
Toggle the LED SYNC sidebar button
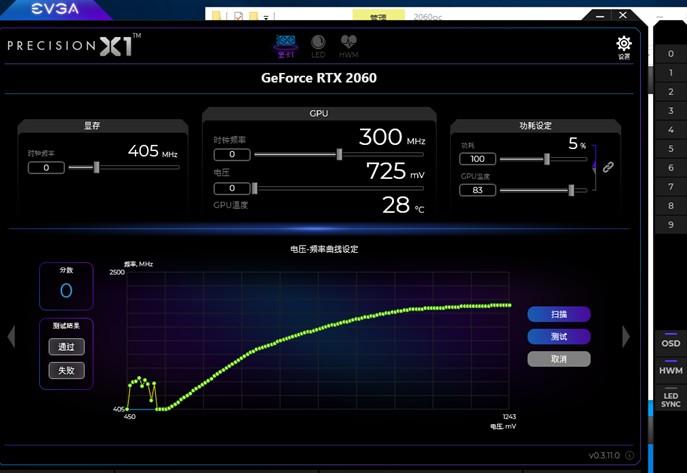[670, 399]
